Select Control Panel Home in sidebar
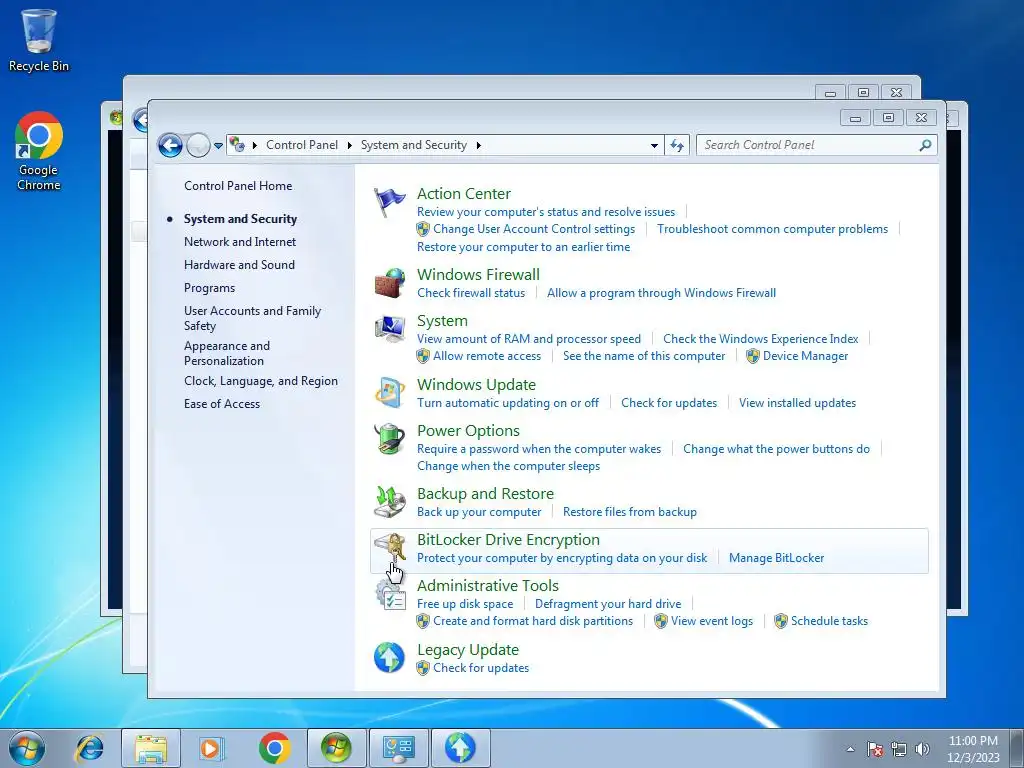The image size is (1024, 768). point(238,185)
